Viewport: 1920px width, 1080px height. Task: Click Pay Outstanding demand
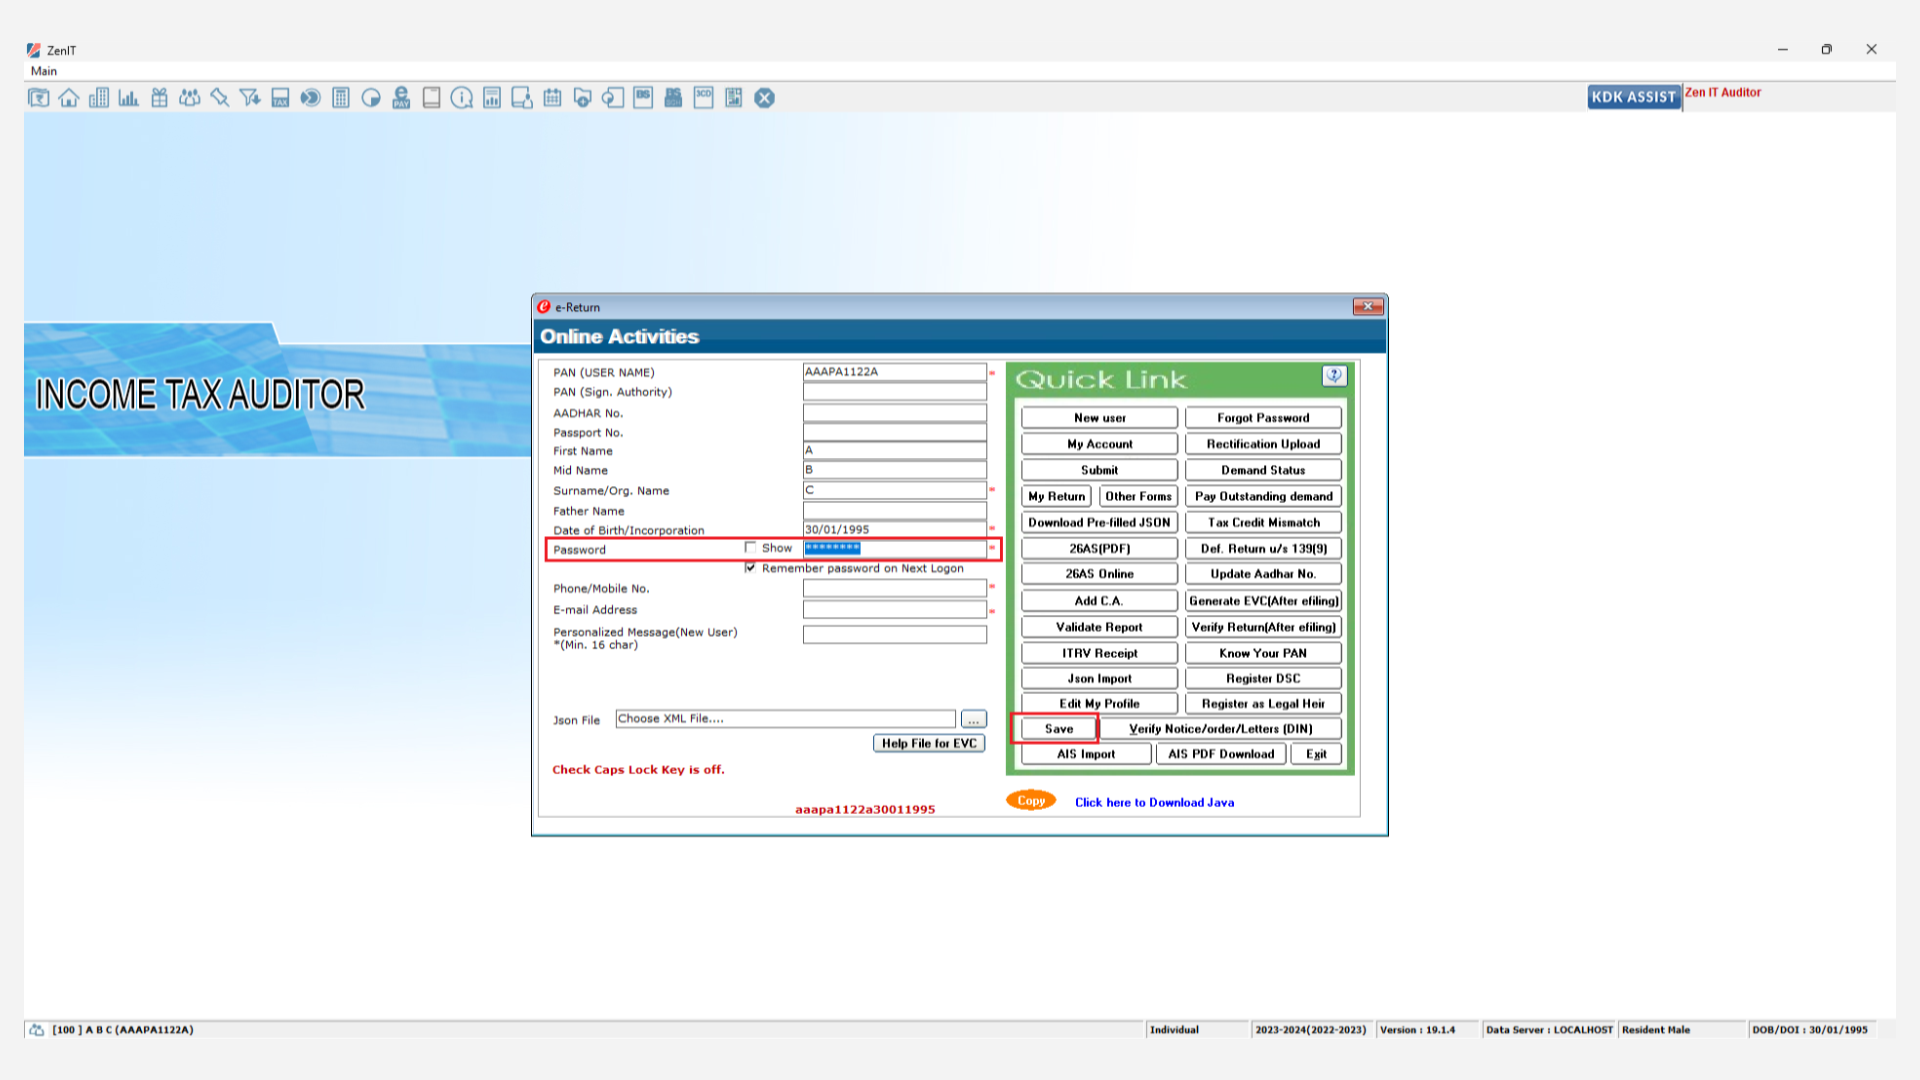click(x=1263, y=496)
